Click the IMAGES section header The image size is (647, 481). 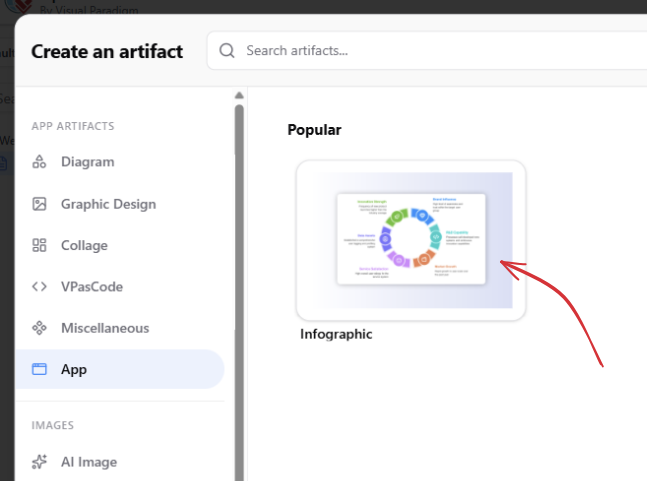52,425
